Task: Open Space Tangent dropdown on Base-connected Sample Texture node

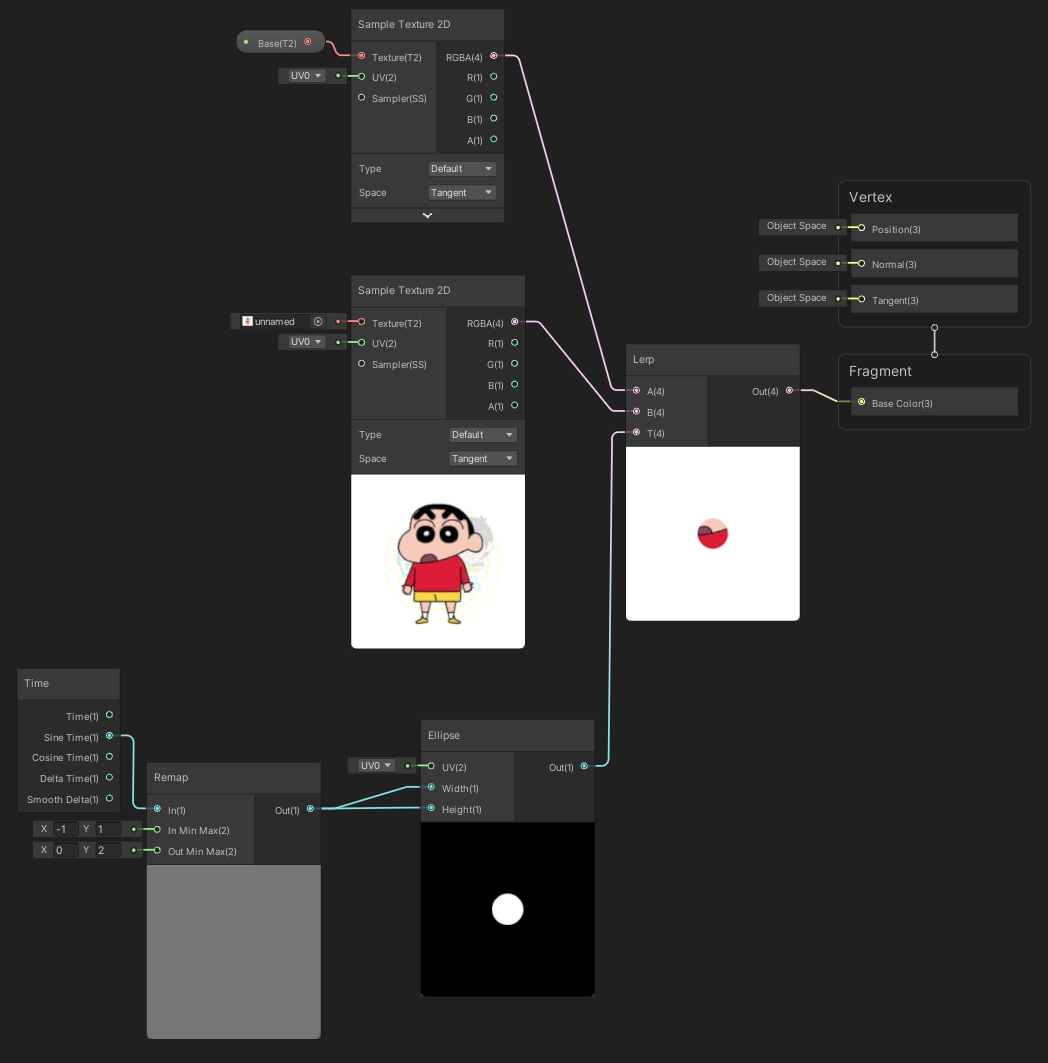Action: click(462, 193)
